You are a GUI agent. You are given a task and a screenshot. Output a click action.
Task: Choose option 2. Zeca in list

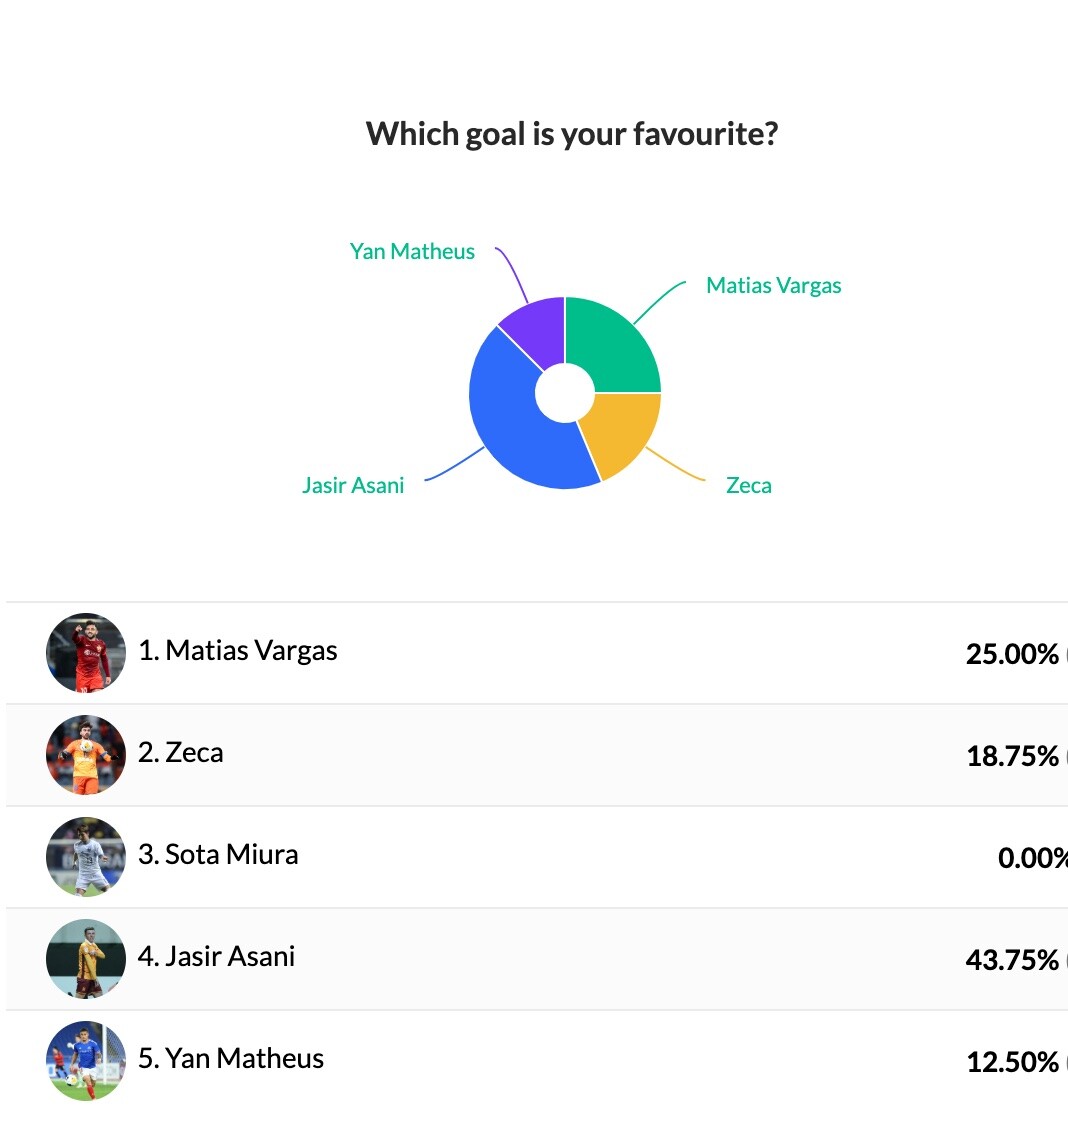tap(181, 753)
